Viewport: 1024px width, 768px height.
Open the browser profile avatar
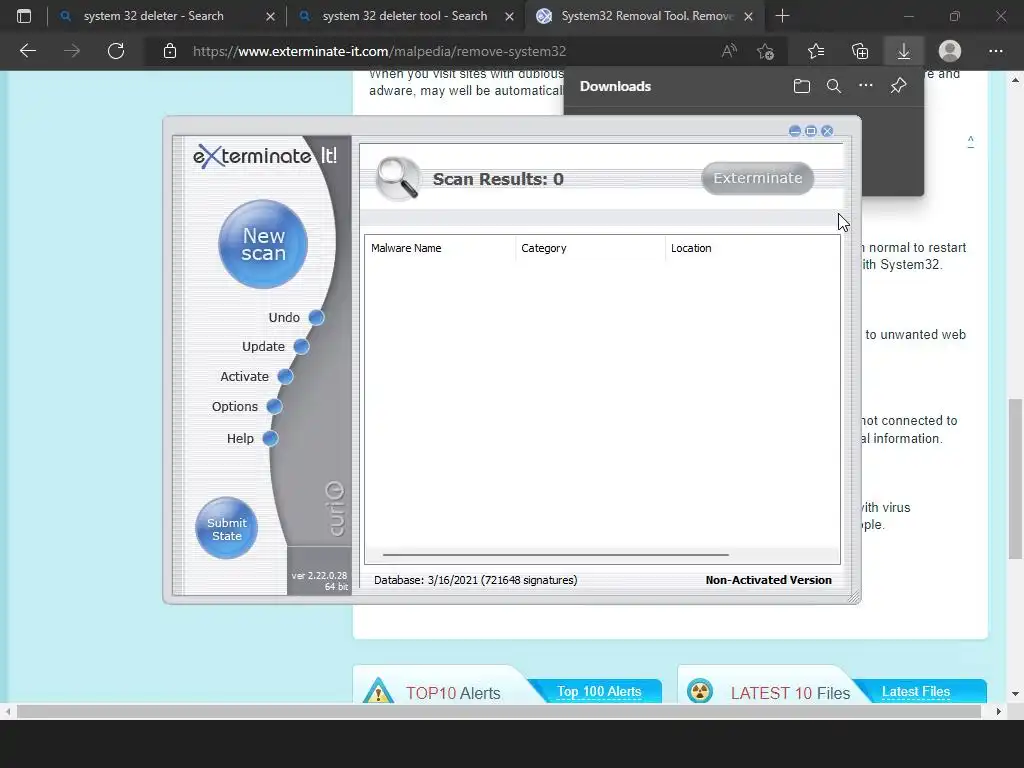coord(950,51)
